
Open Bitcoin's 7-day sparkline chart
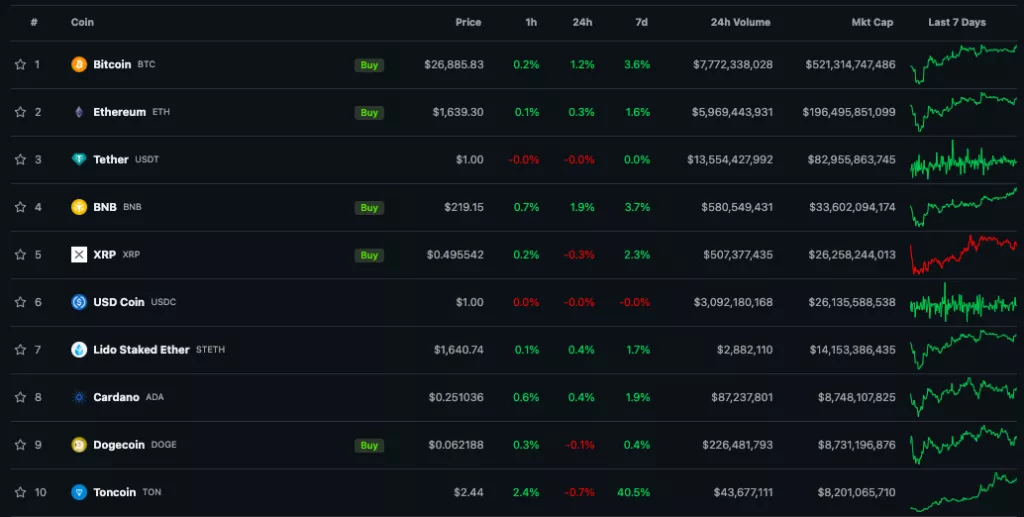point(963,64)
